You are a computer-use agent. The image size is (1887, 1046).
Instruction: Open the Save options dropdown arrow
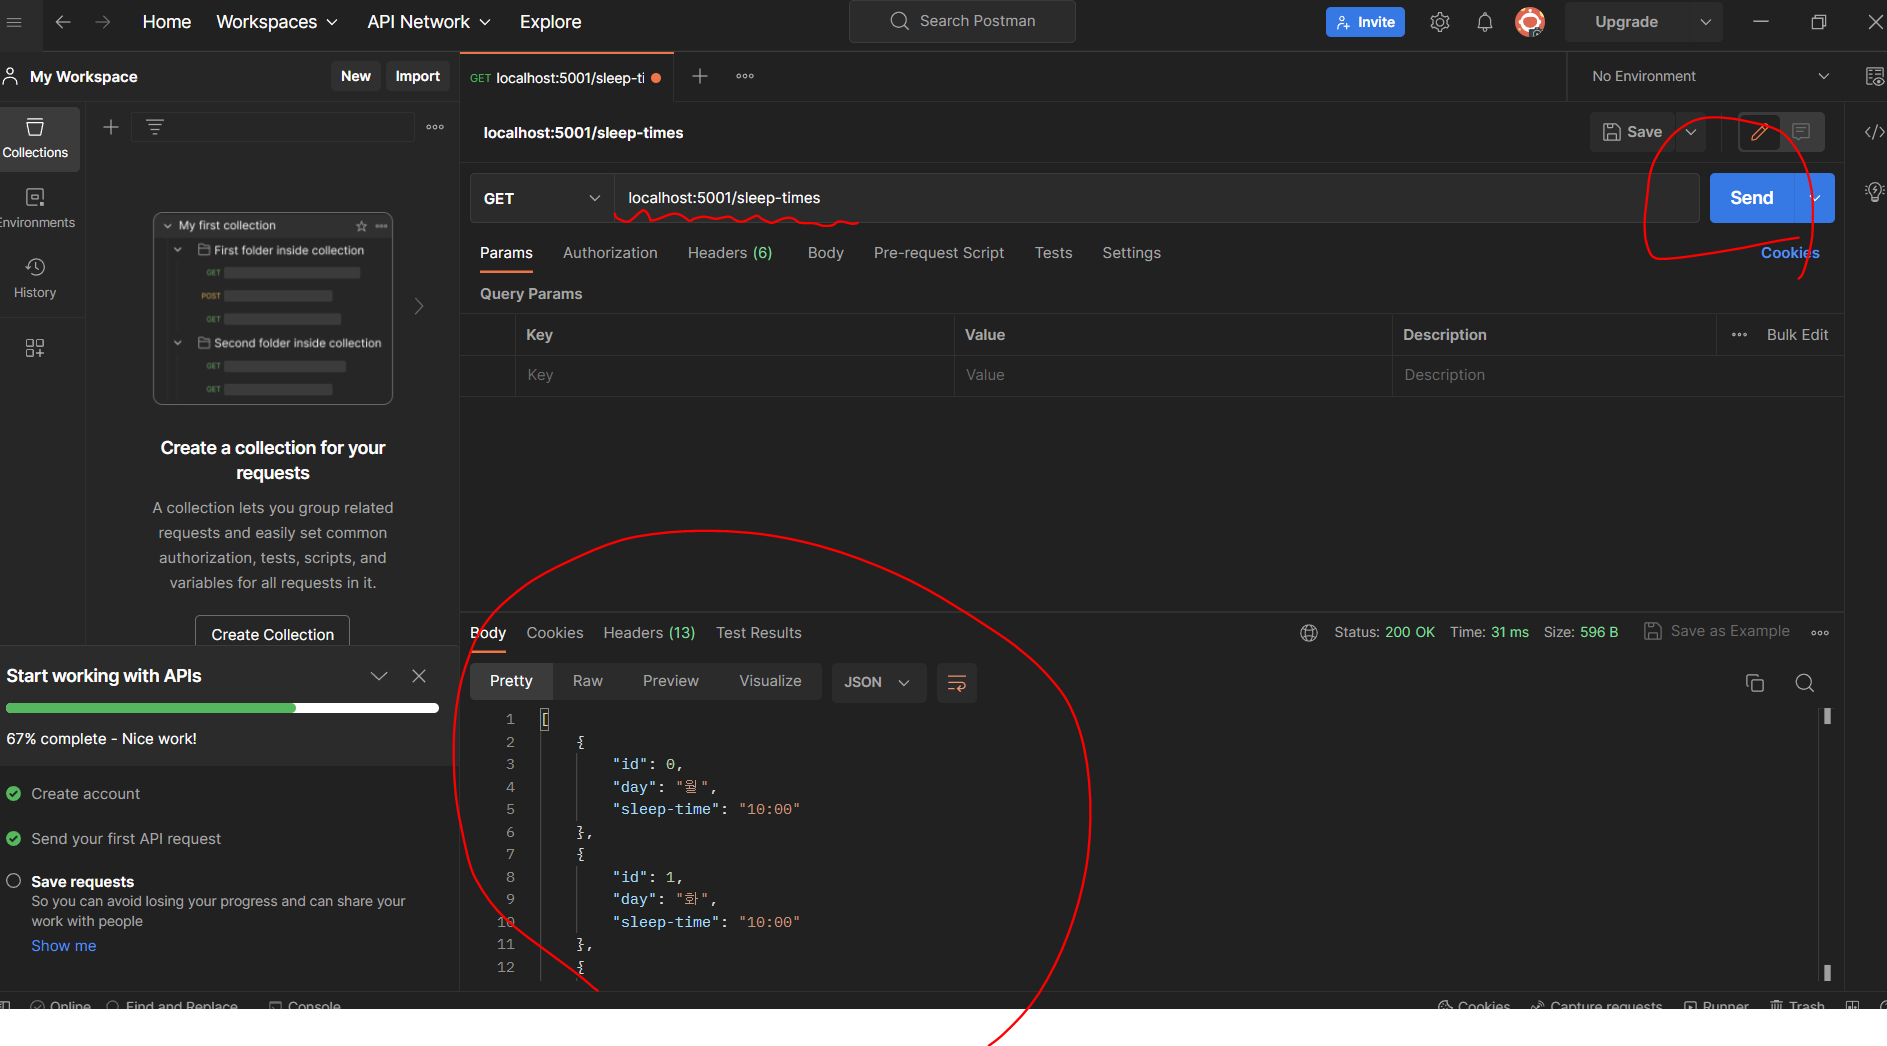click(1691, 132)
